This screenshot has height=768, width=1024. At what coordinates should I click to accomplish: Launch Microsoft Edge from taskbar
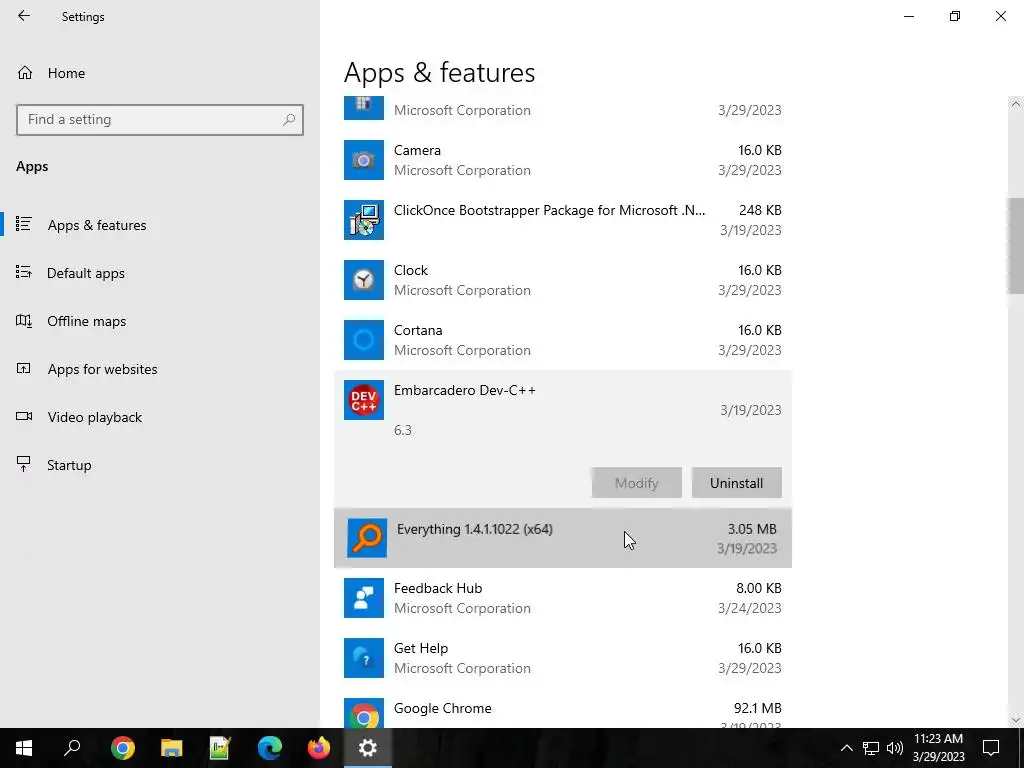click(270, 748)
